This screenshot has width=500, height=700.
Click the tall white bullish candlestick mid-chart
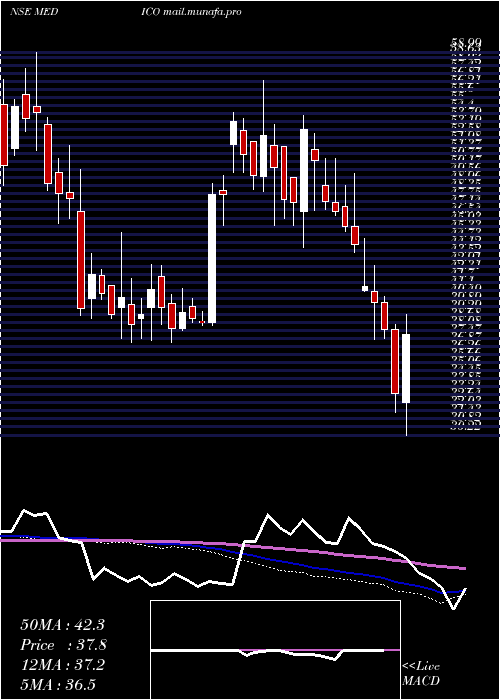212,258
